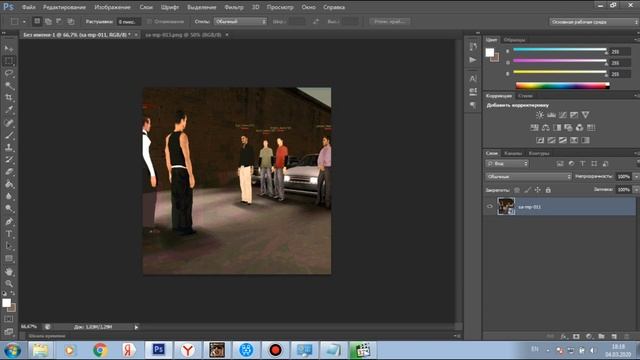The height and width of the screenshot is (360, 640).
Task: Toggle lock image pixels brush icon
Action: click(x=527, y=190)
